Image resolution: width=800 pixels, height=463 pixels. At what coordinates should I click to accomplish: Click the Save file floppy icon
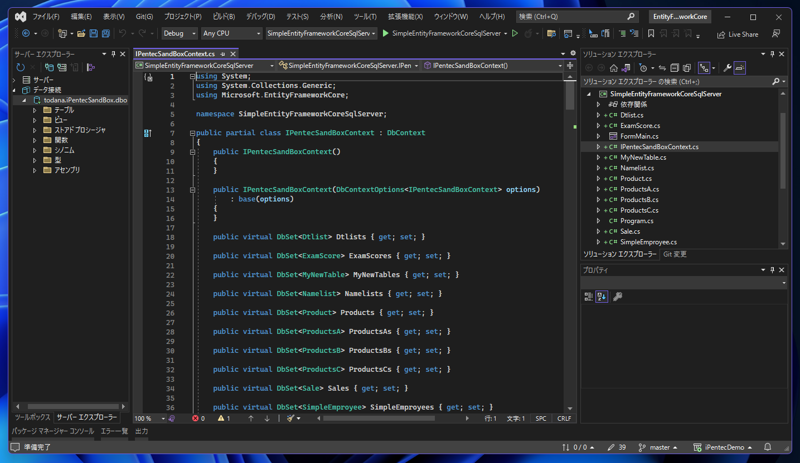click(x=93, y=33)
